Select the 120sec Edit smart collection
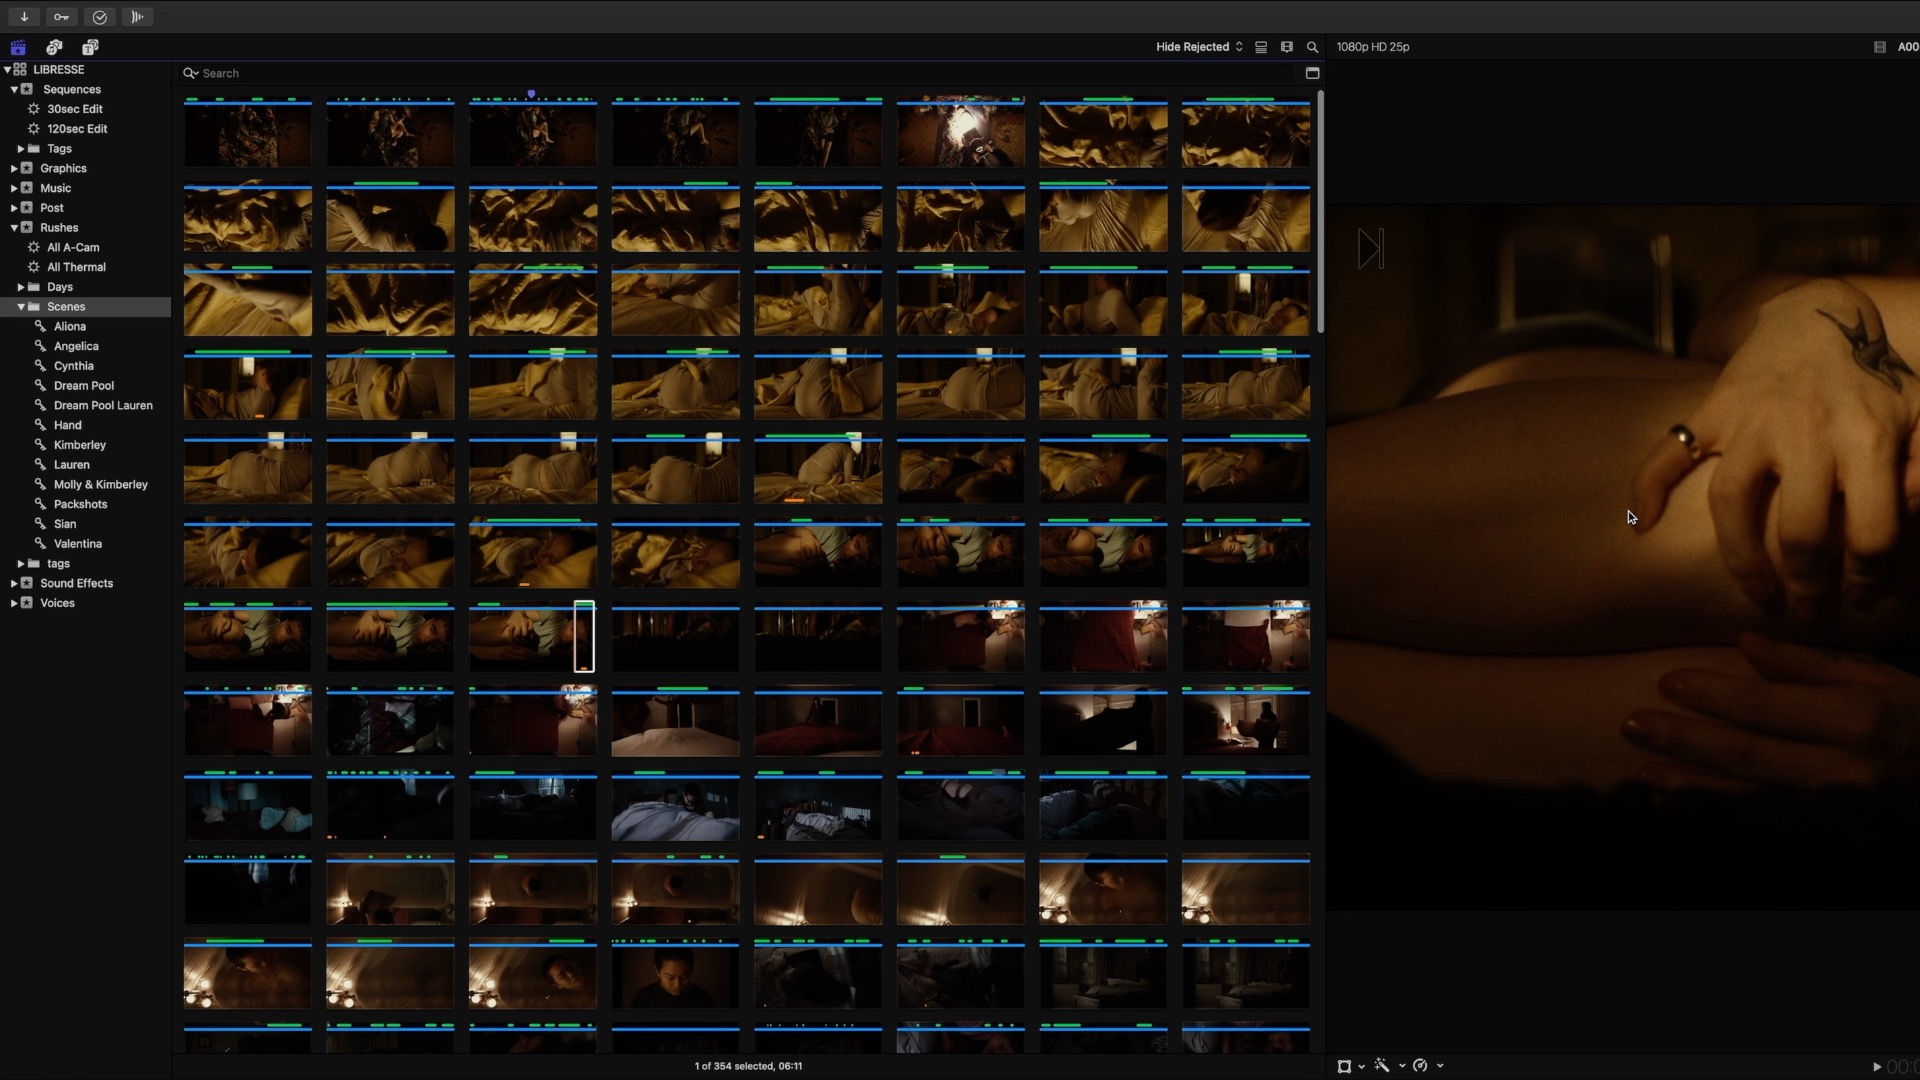 (77, 129)
